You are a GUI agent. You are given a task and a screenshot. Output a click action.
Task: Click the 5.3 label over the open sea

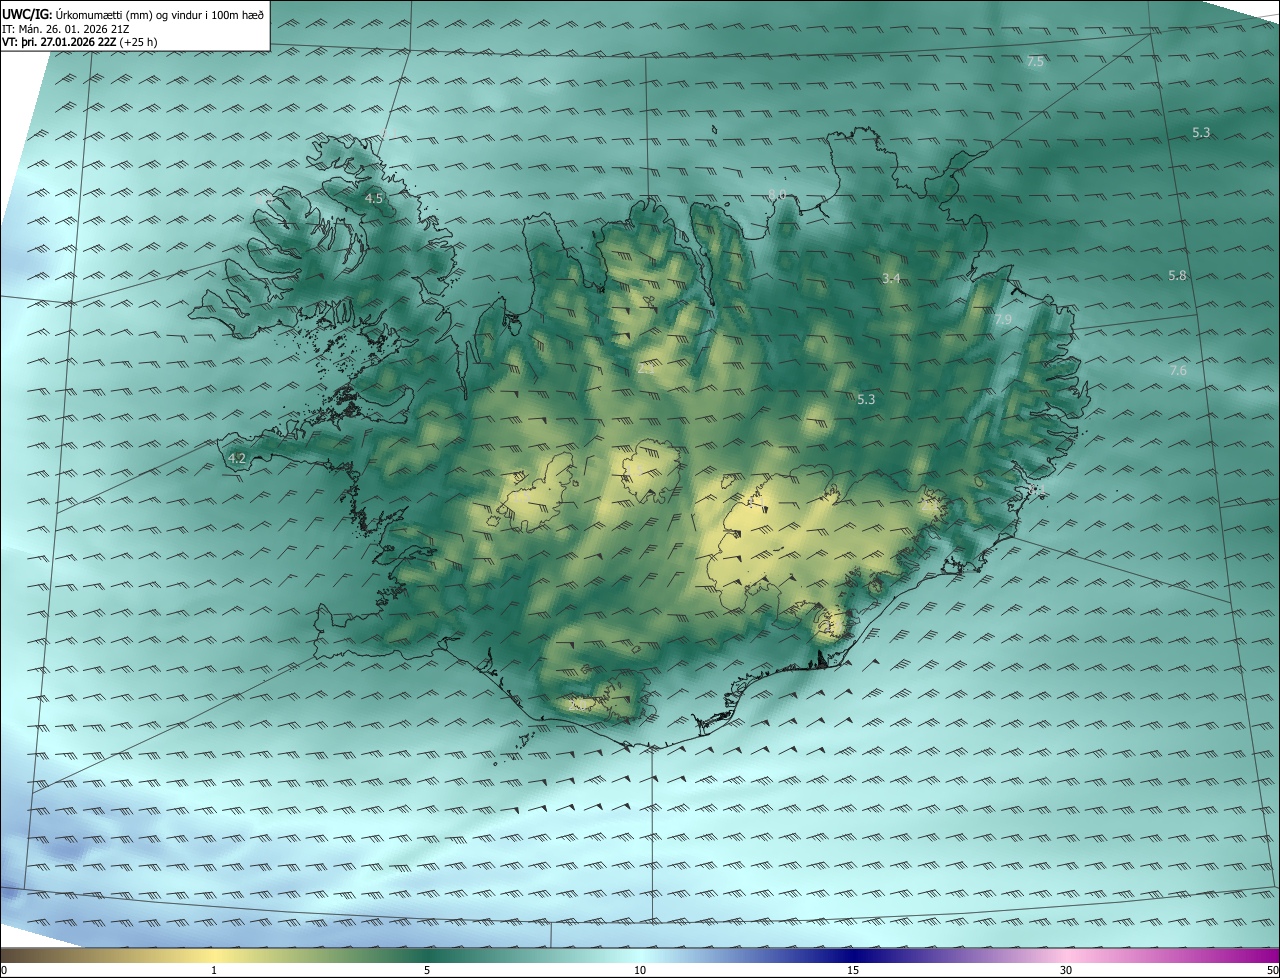click(1201, 133)
